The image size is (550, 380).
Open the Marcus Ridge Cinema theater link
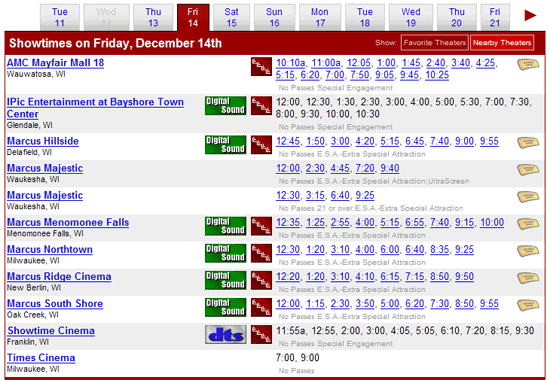[59, 276]
